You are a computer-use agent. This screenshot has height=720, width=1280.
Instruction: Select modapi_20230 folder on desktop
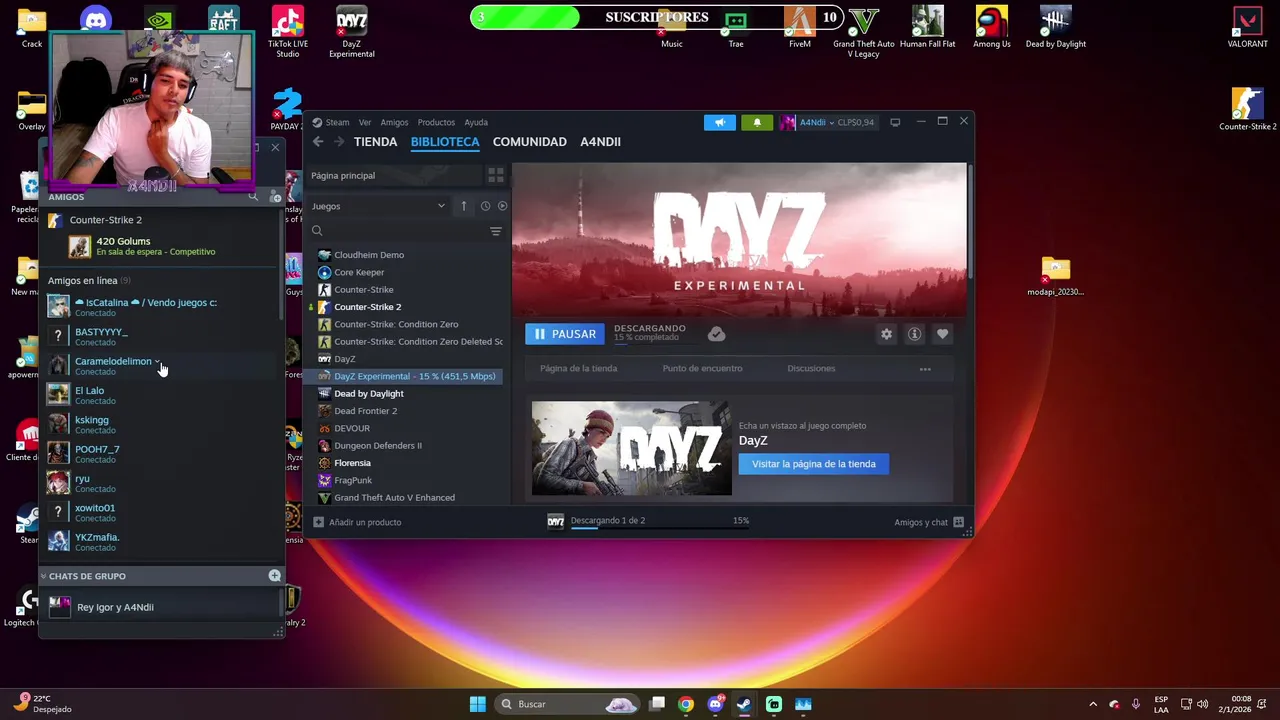click(x=1055, y=276)
